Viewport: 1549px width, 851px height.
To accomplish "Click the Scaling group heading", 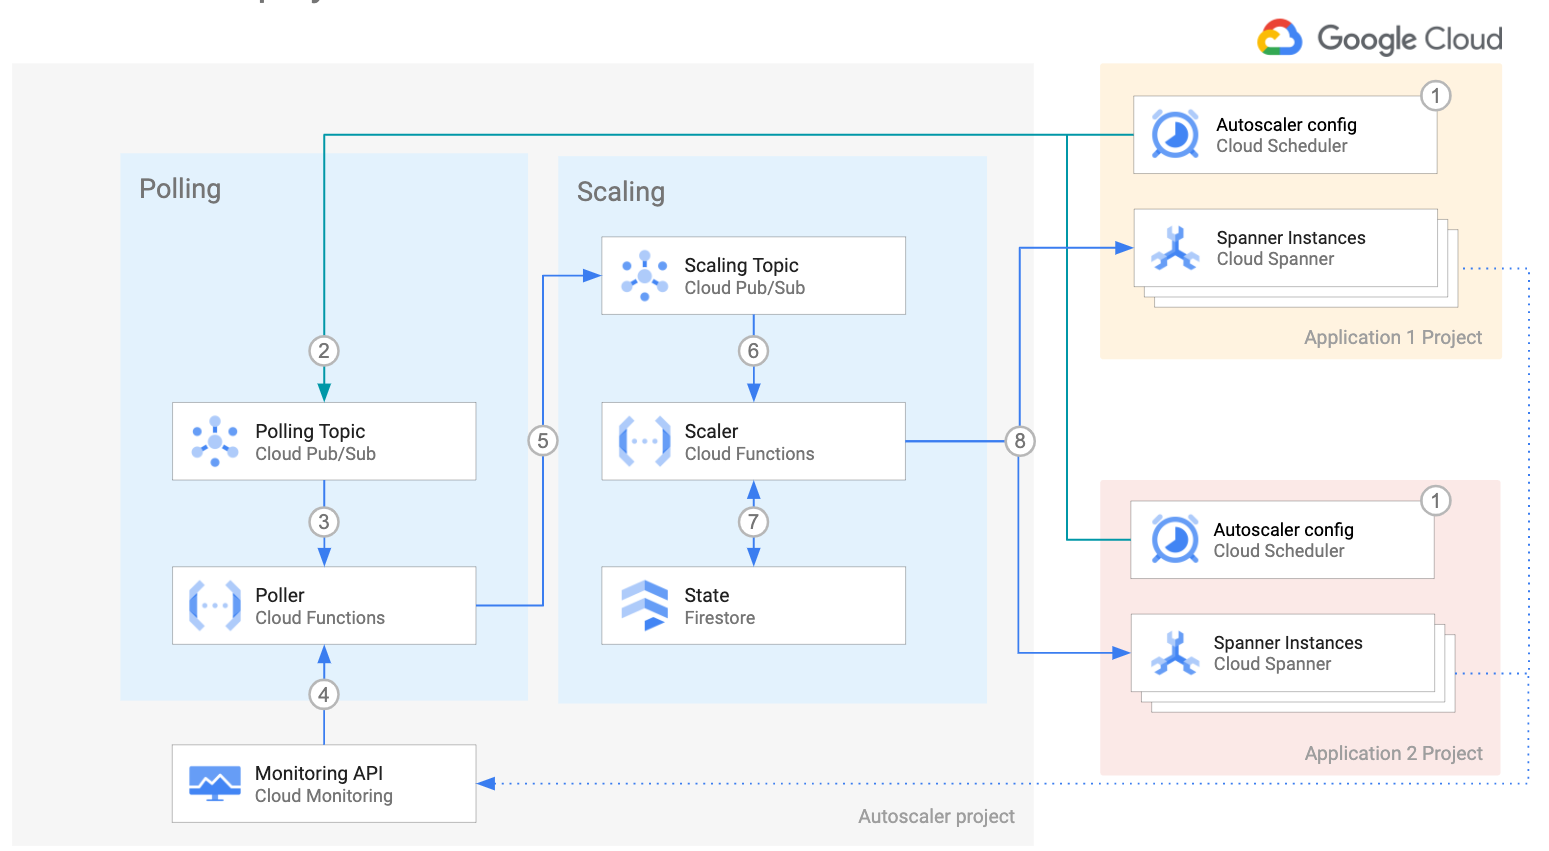I will [621, 192].
